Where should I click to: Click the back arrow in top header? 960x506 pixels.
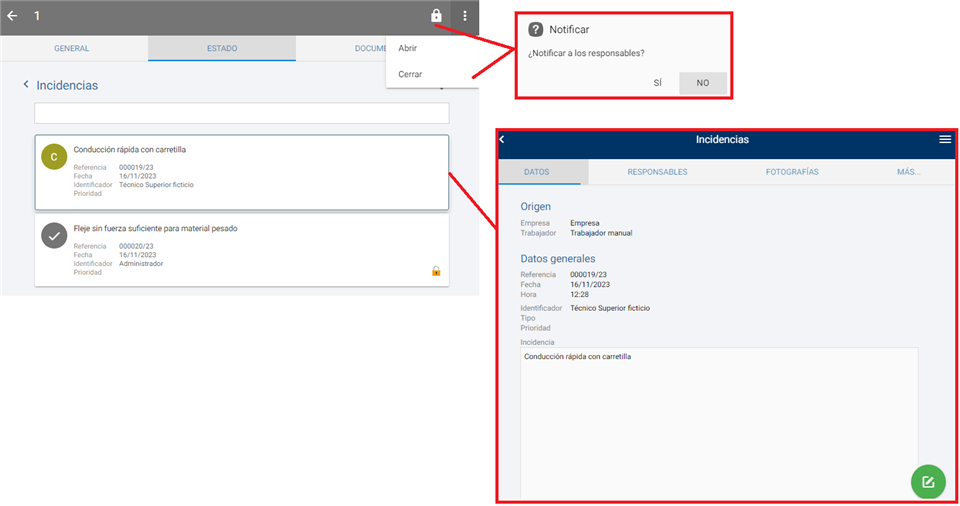click(x=12, y=16)
